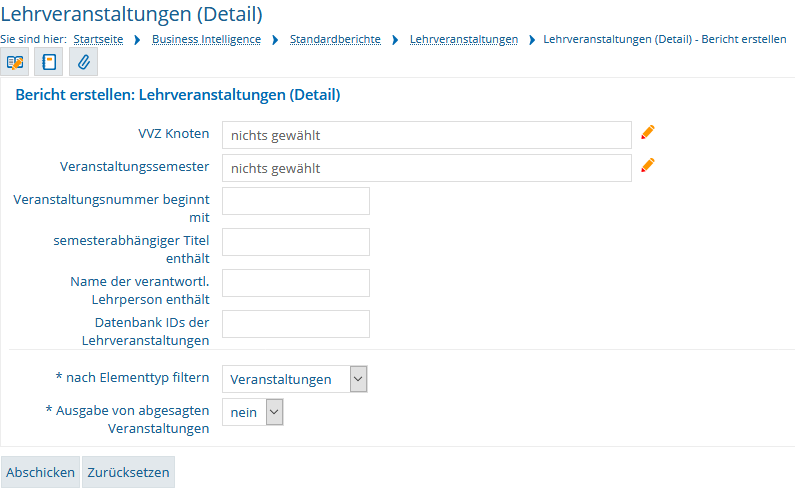Click the Veranstaltungssemester selection box
This screenshot has height=489, width=795.
(x=427, y=168)
